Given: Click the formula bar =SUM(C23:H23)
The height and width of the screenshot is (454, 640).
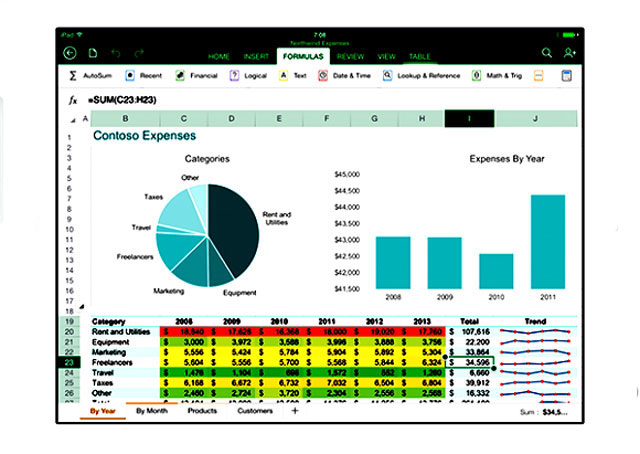Looking at the screenshot, I should [122, 100].
